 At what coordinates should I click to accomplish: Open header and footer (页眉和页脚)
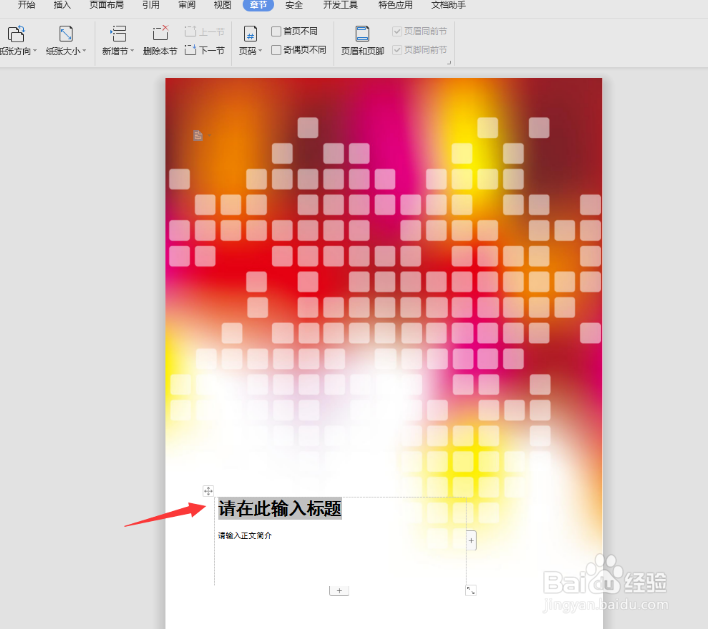[362, 40]
